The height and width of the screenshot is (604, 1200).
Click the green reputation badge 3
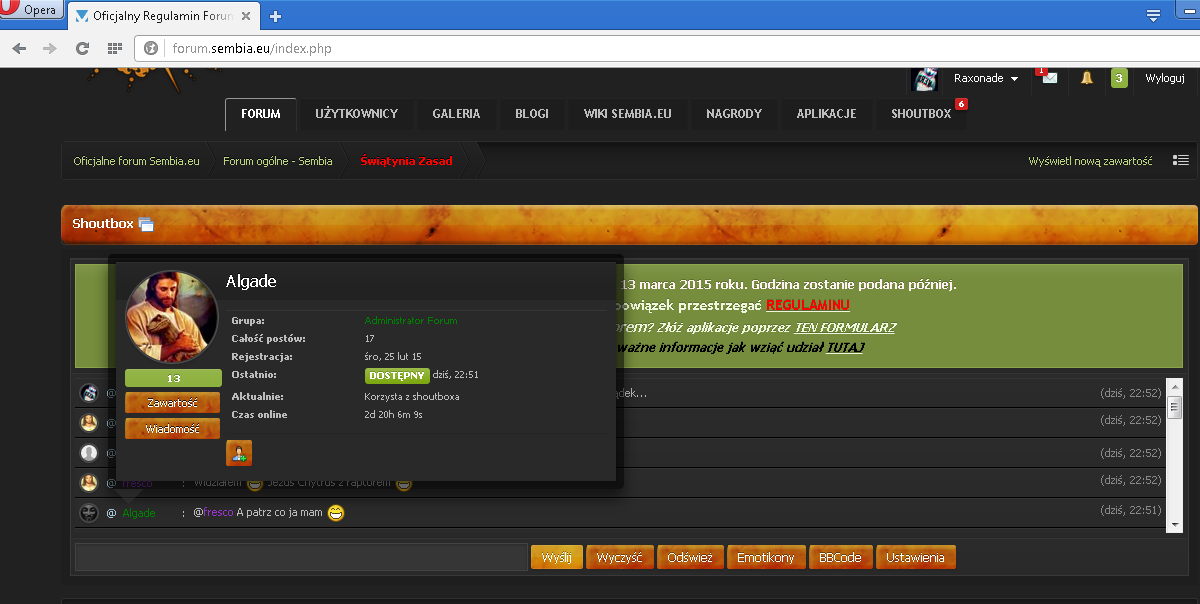[x=1119, y=78]
